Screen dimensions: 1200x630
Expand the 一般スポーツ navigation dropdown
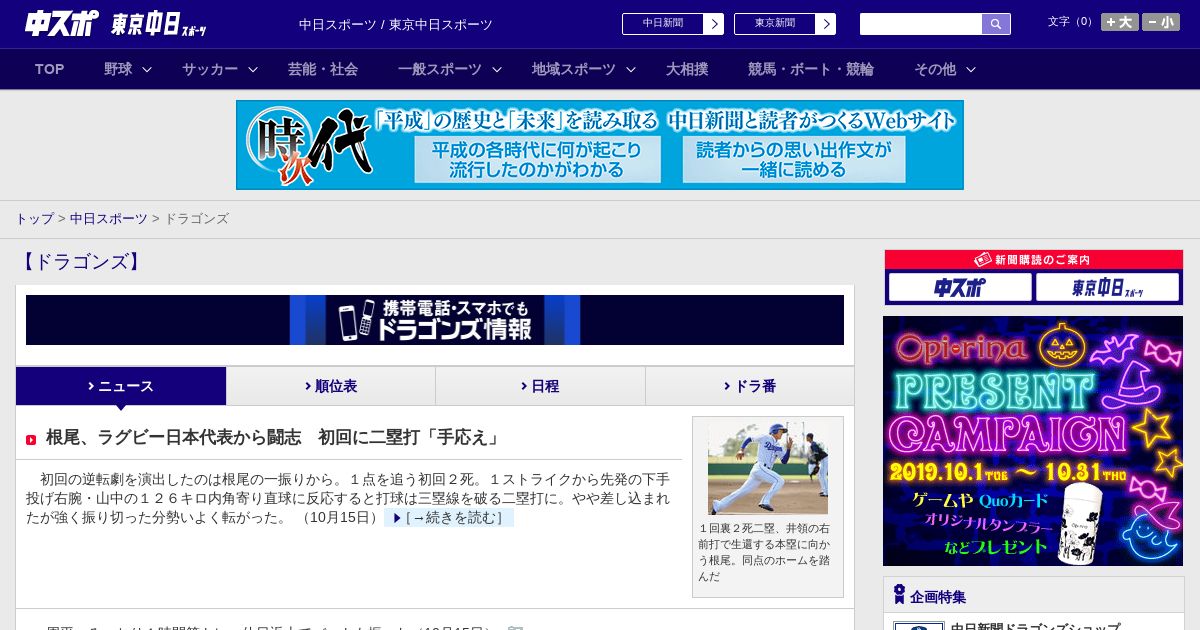pyautogui.click(x=449, y=69)
